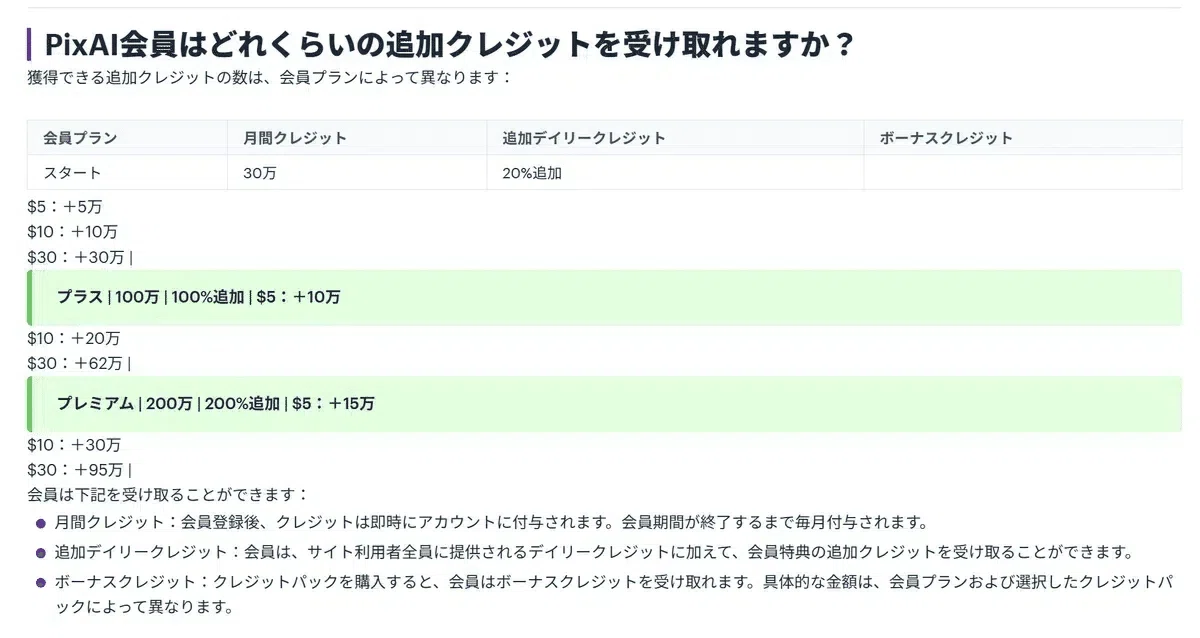This screenshot has width=1200, height=638.
Task: Click the $30:+95万 line
Action: pyautogui.click(x=80, y=470)
